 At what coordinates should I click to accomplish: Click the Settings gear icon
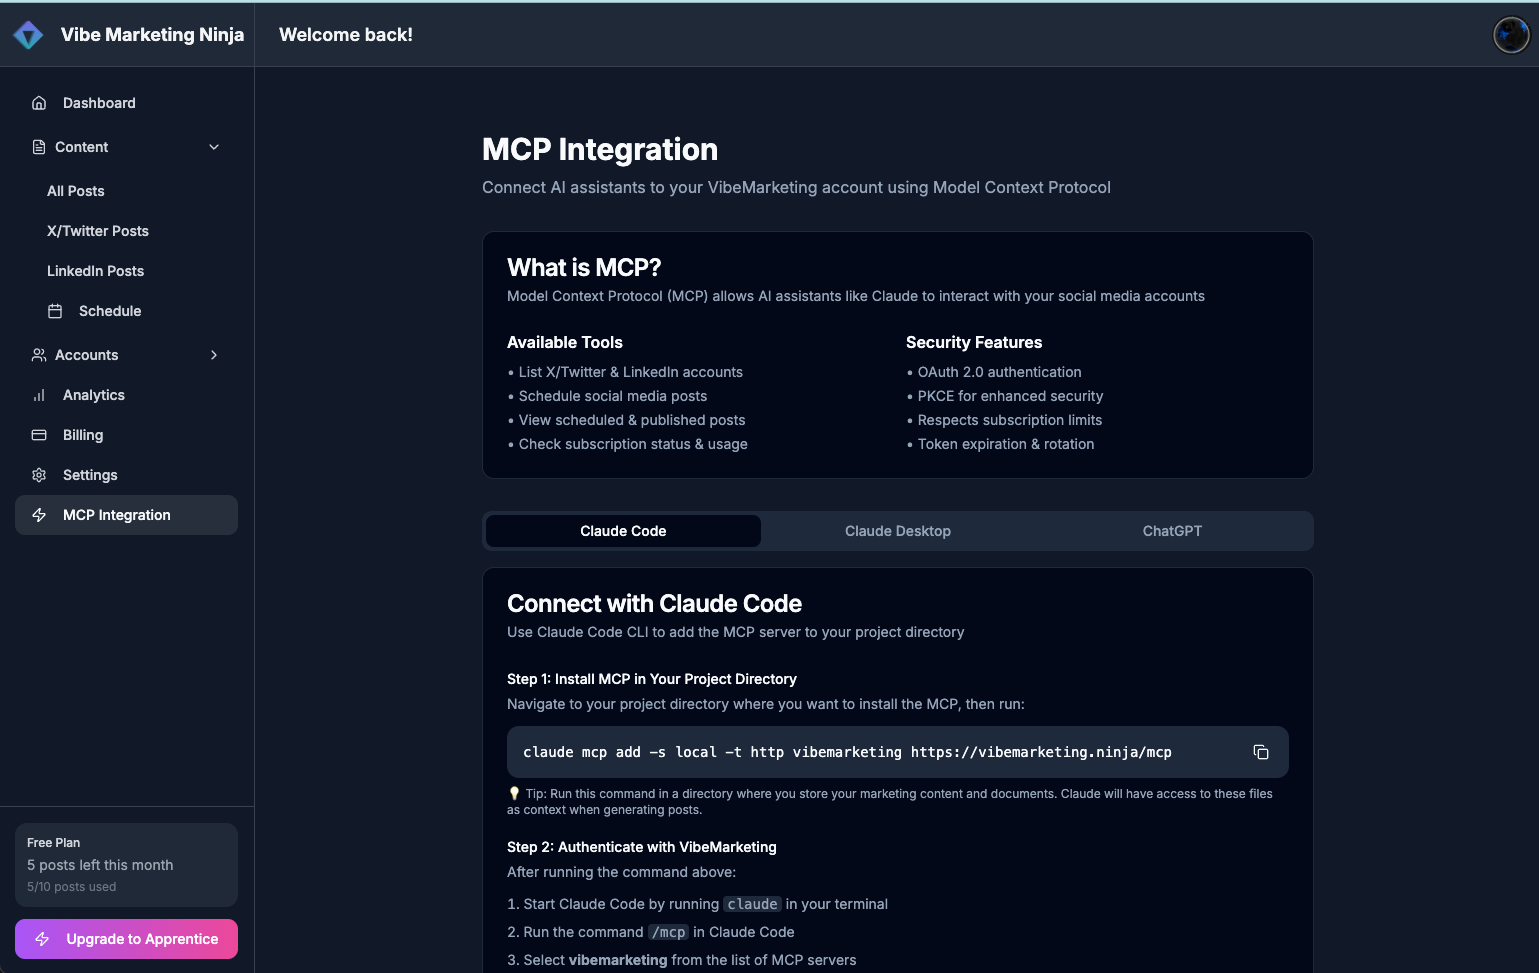coord(39,475)
